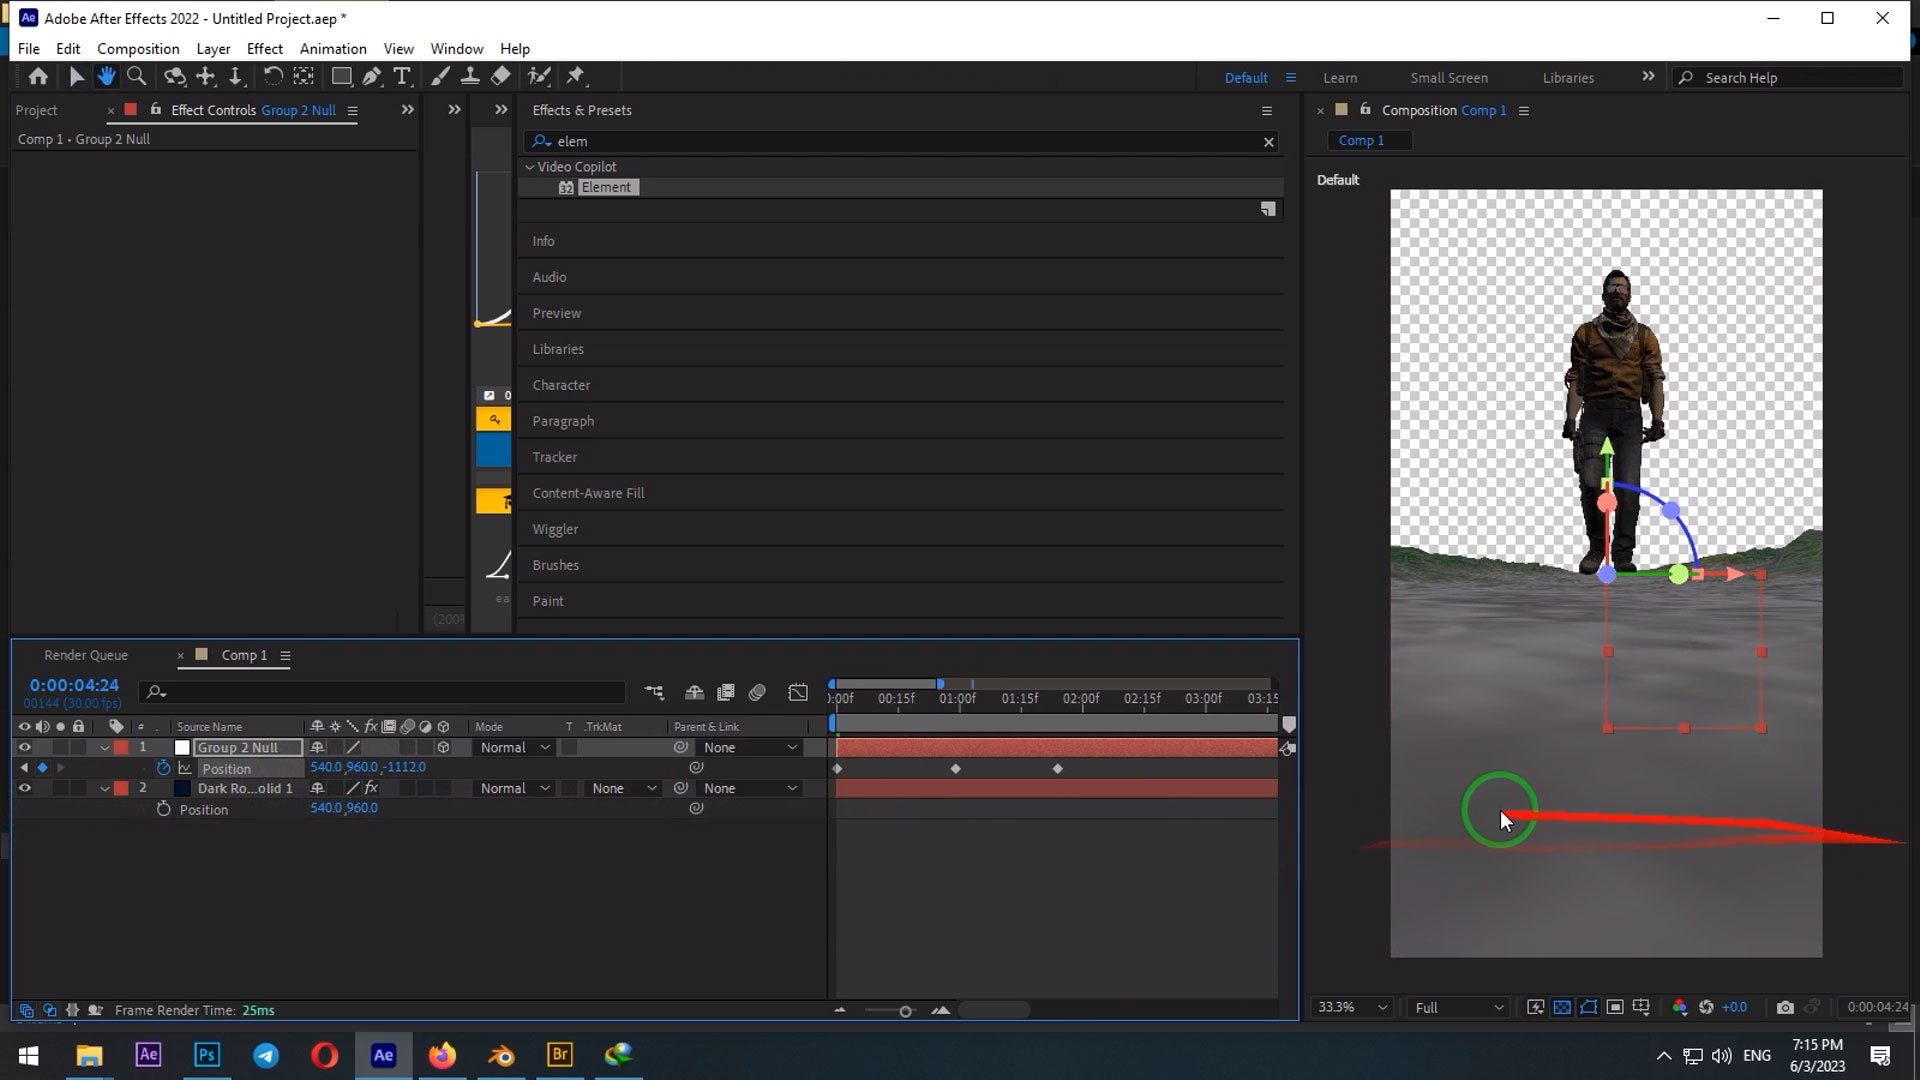Select the Zoom tool

coord(137,76)
